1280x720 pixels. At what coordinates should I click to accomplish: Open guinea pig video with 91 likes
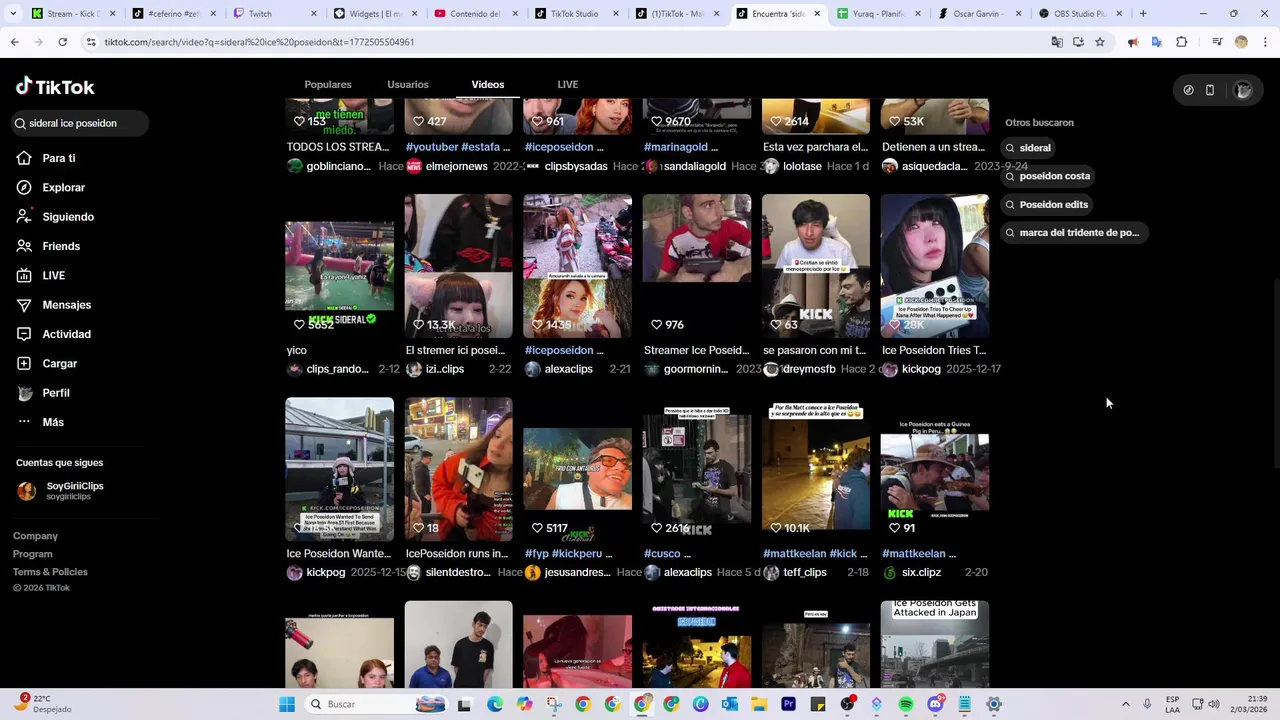(935, 470)
